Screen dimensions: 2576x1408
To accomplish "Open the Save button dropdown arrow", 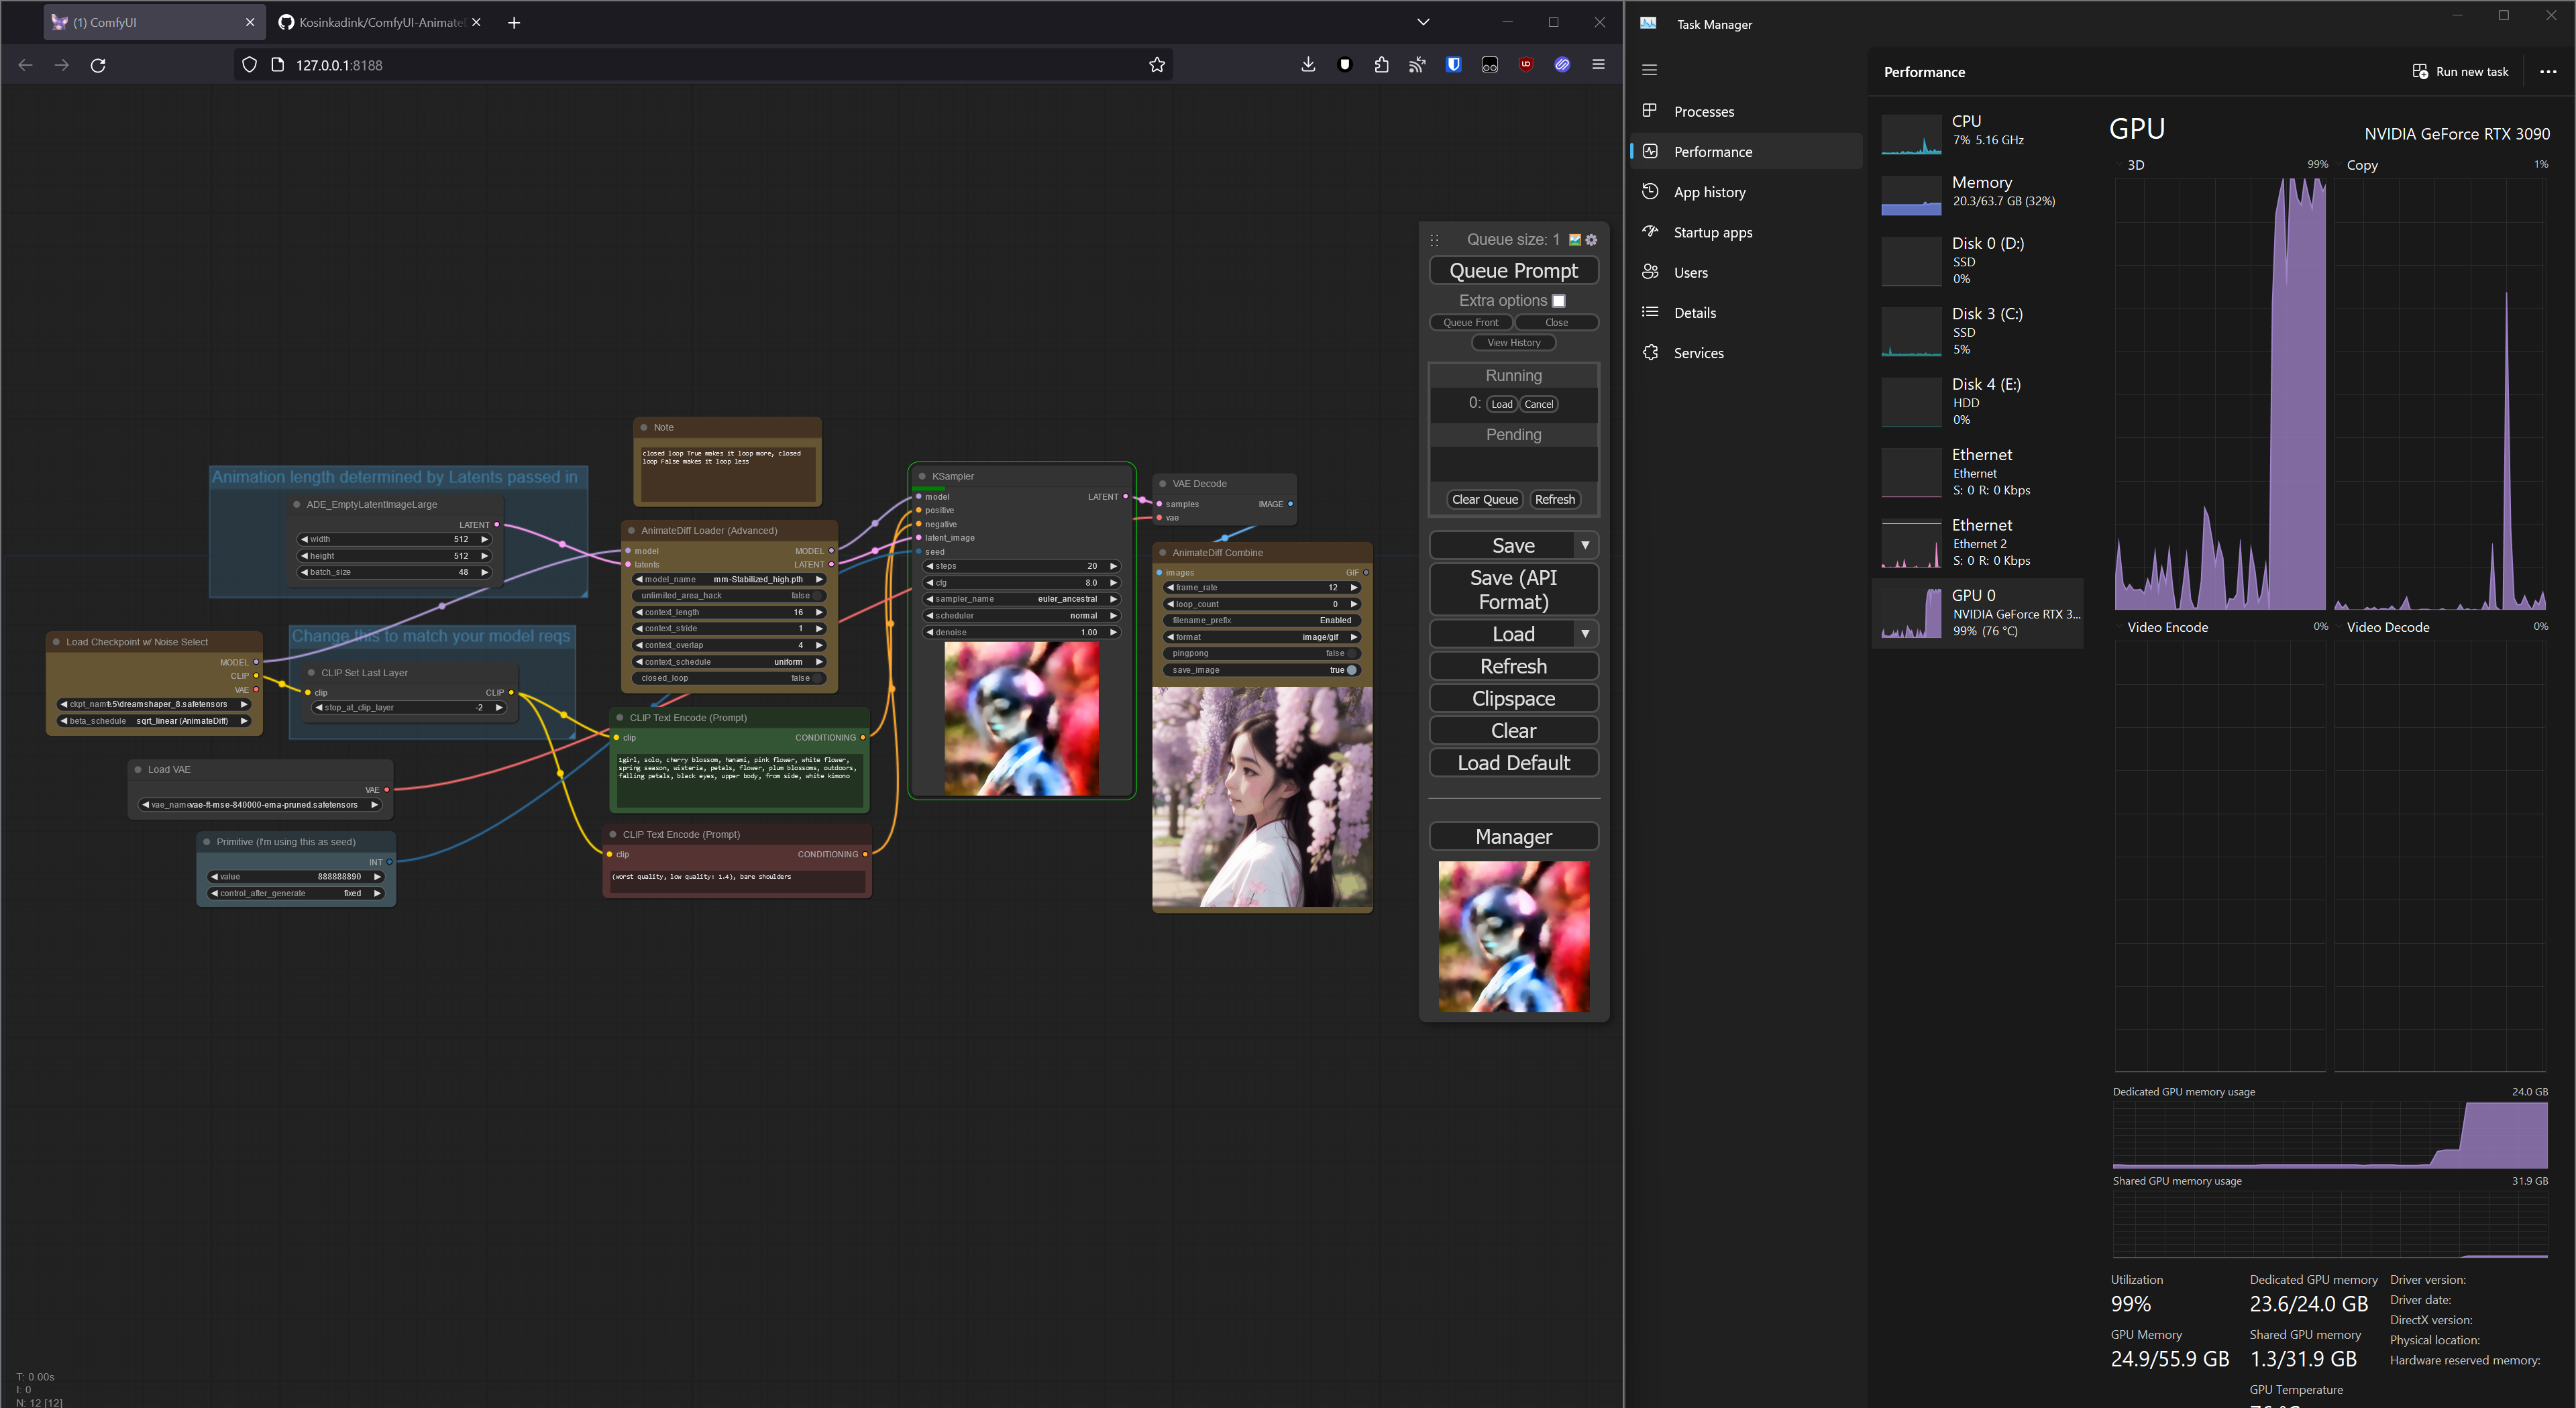I will (1586, 545).
